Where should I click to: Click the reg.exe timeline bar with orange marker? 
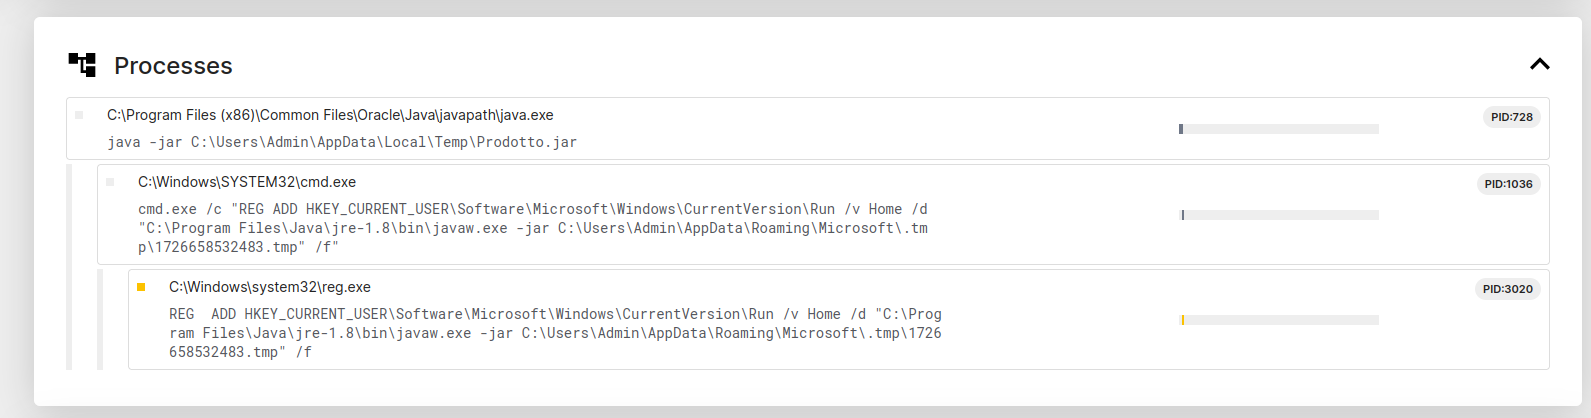pyautogui.click(x=1278, y=320)
